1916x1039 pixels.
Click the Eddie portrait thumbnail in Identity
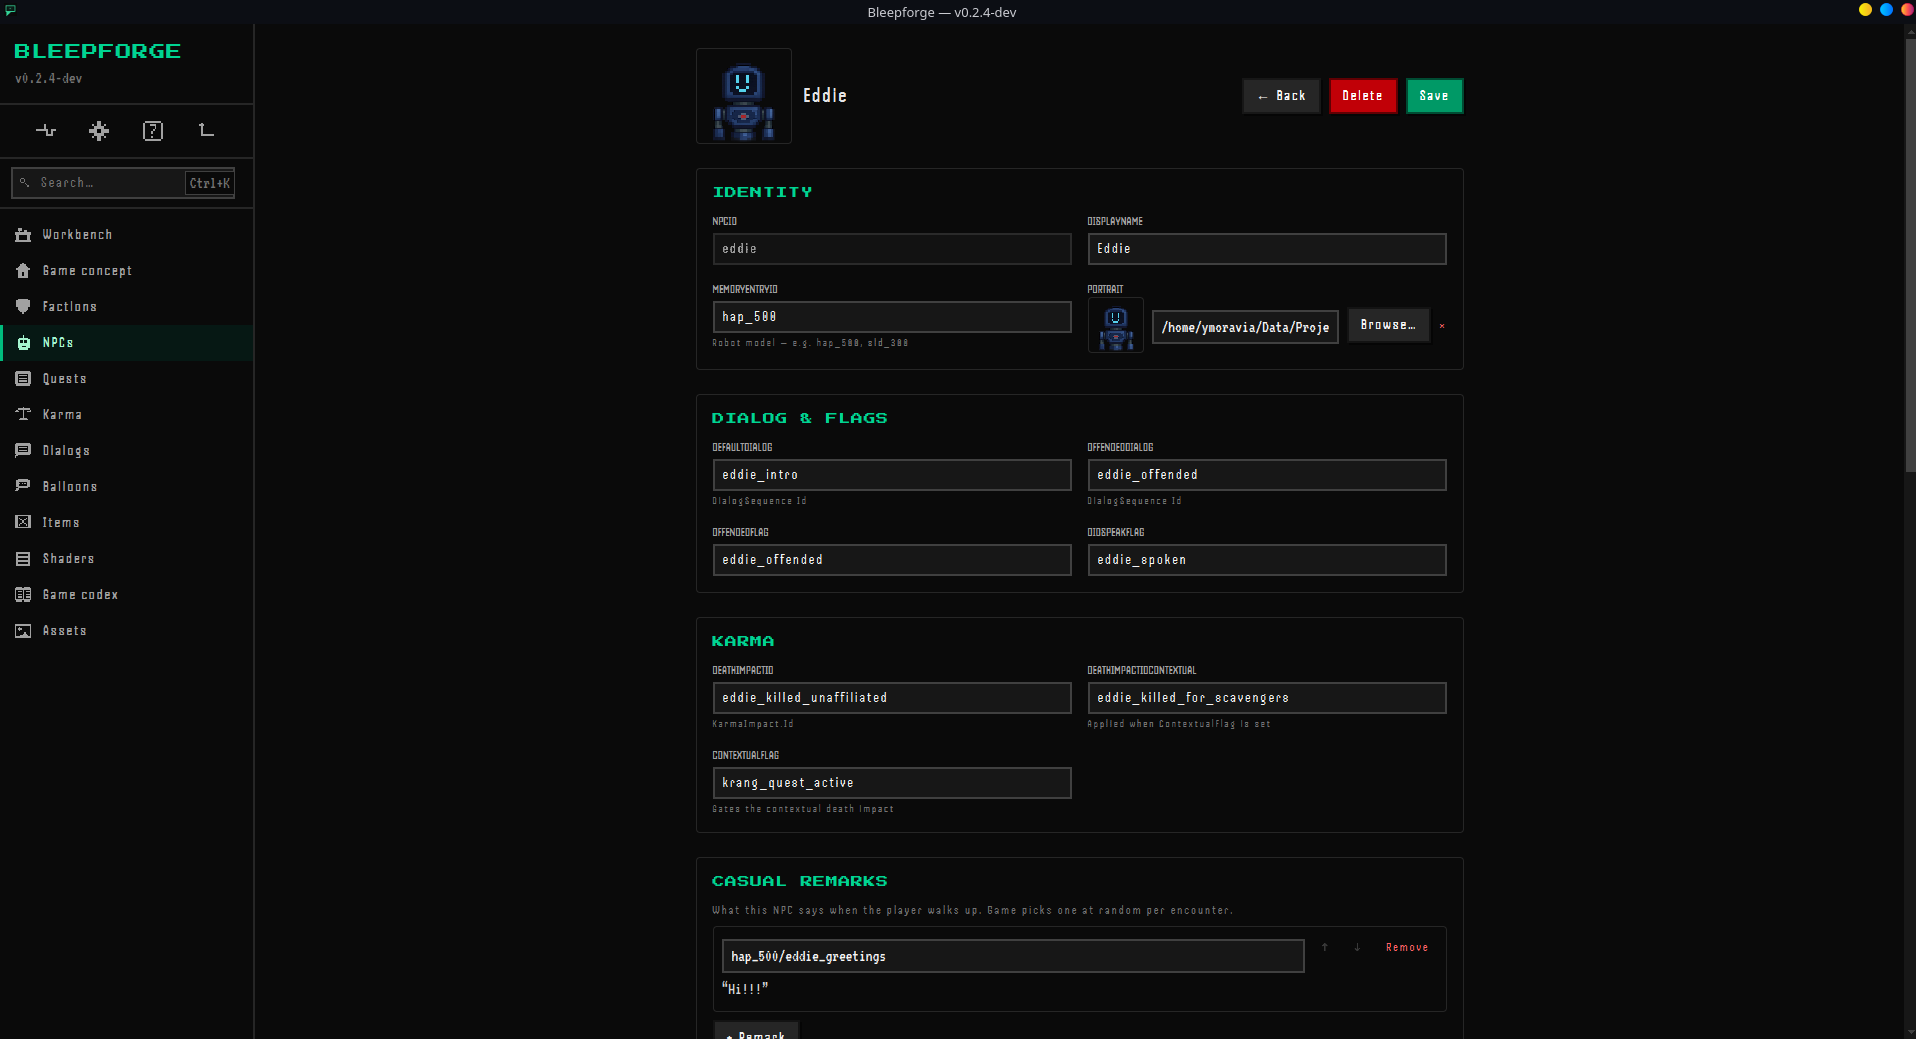click(1116, 326)
